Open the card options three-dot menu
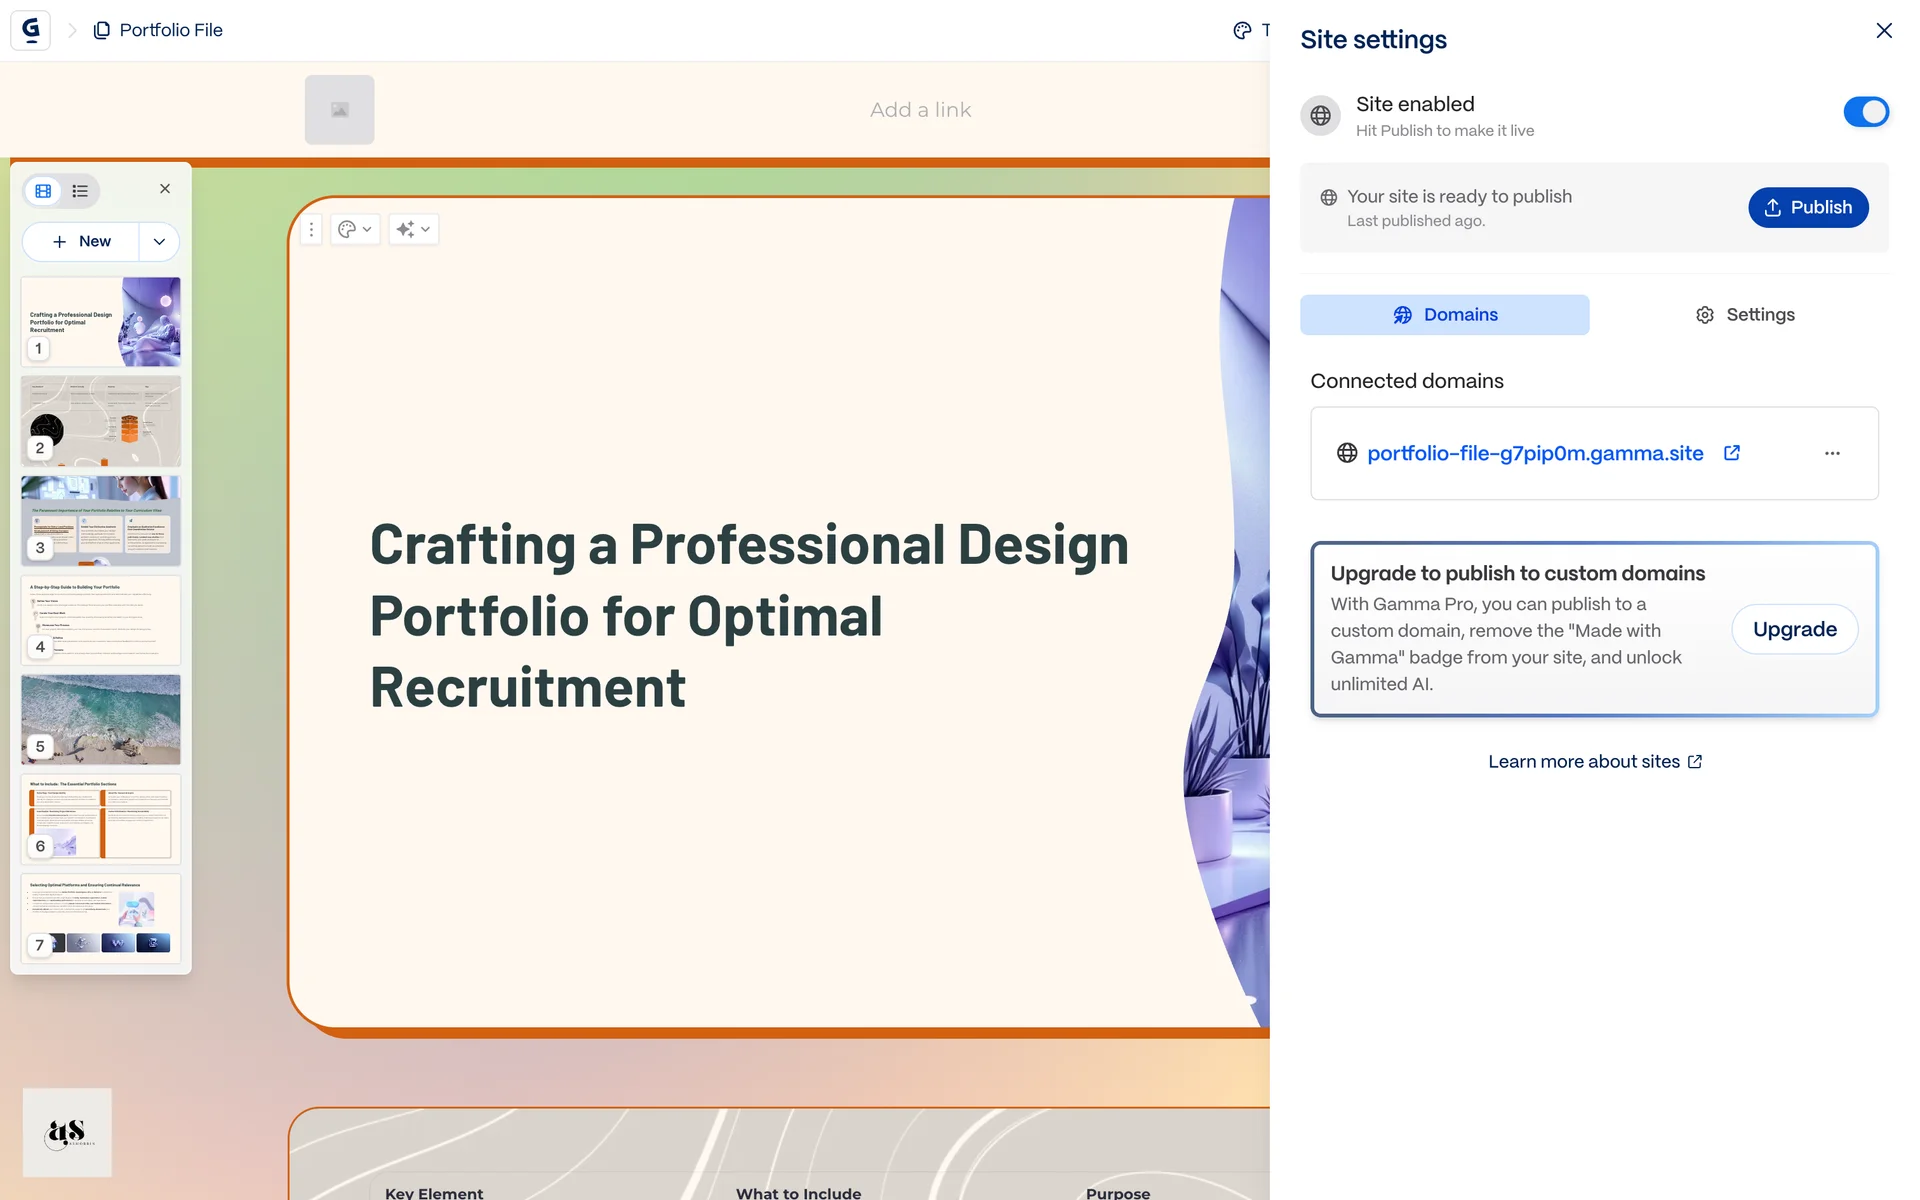Screen dimensions: 1920x1200 (x=311, y=230)
